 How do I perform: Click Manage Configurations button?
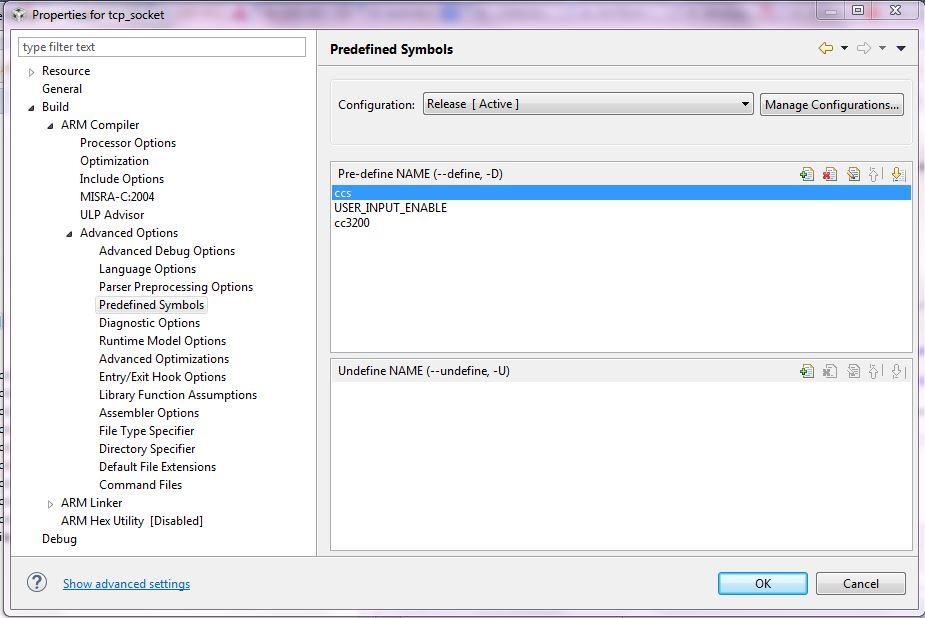pyautogui.click(x=832, y=105)
